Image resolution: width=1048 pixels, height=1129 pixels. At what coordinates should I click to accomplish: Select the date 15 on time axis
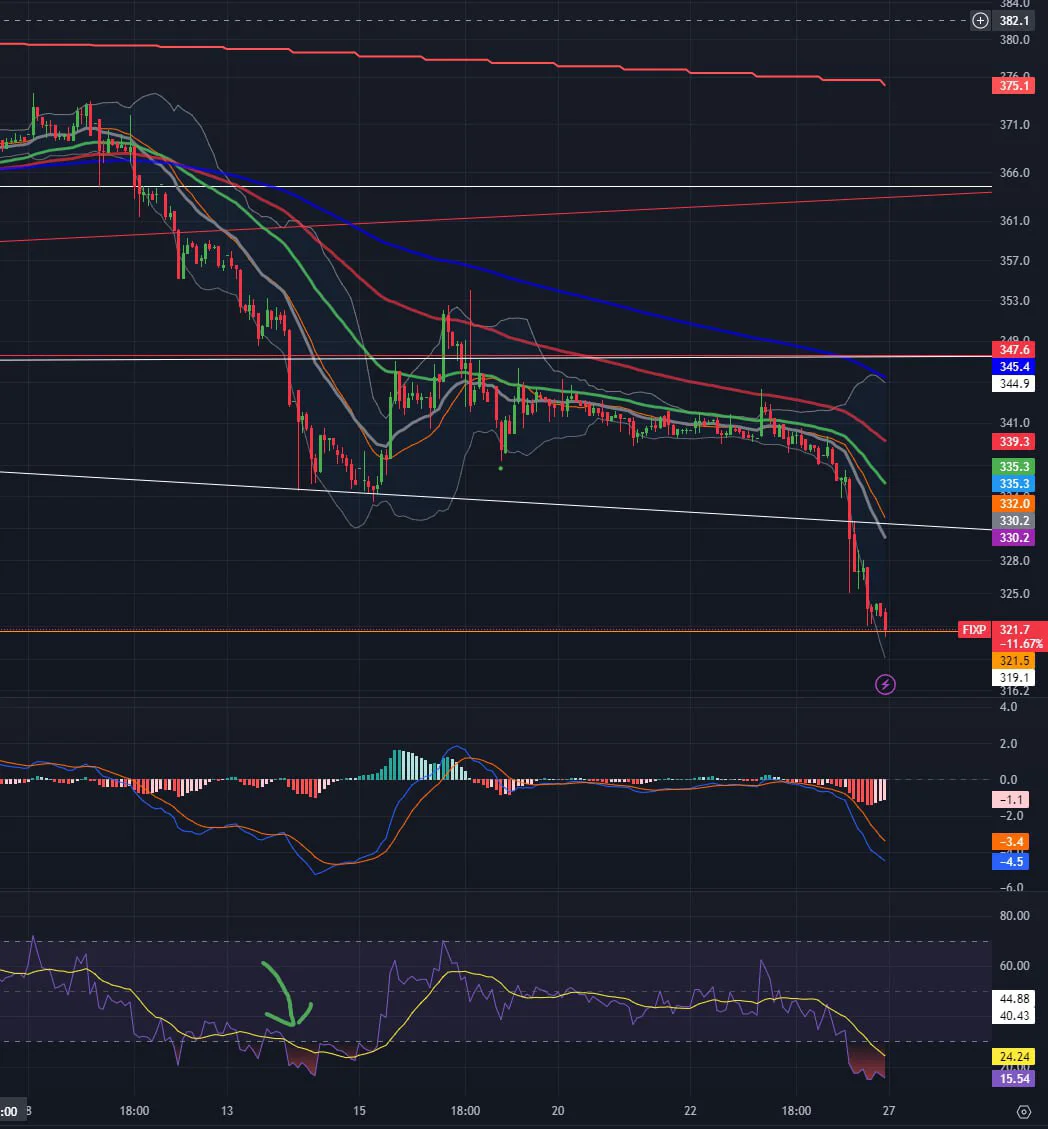359,1110
